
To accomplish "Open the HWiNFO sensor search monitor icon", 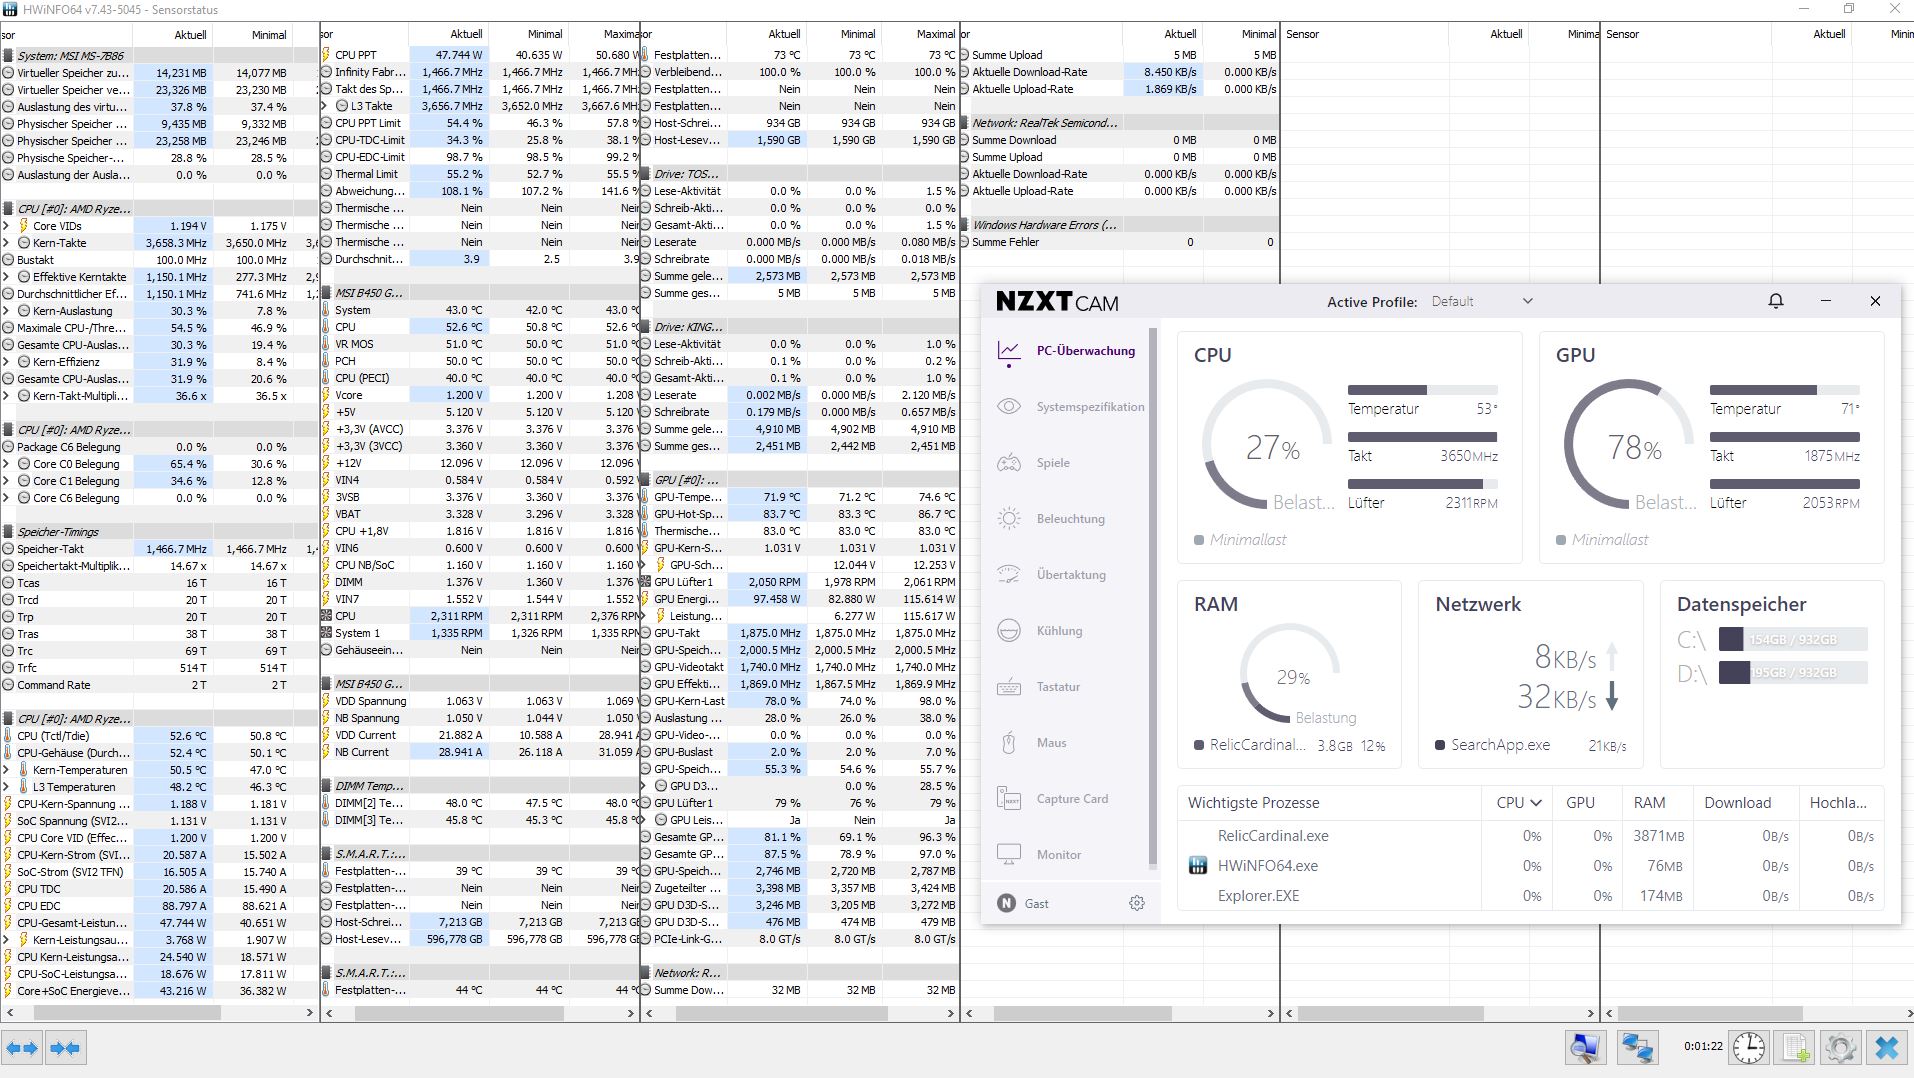I will (1585, 1047).
